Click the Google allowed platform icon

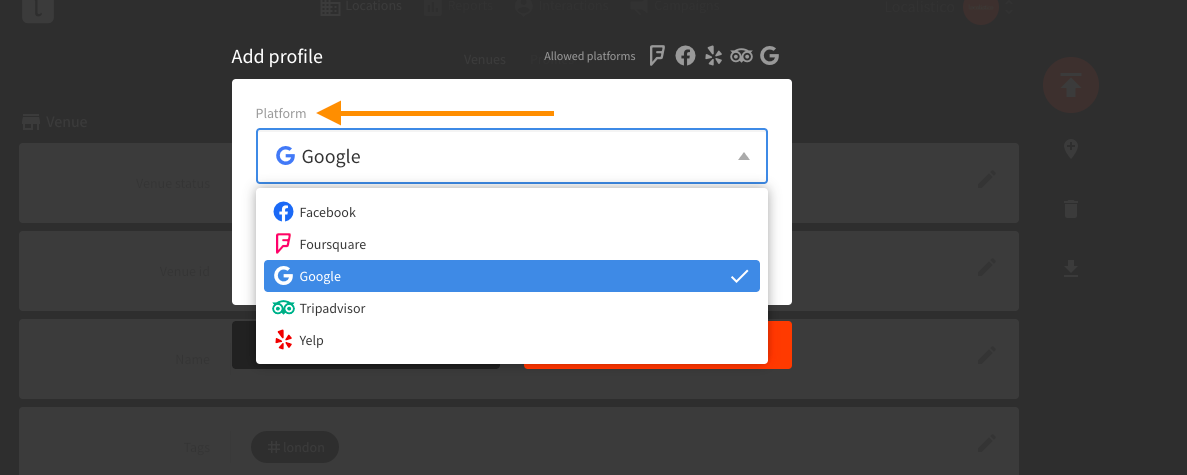[x=769, y=55]
